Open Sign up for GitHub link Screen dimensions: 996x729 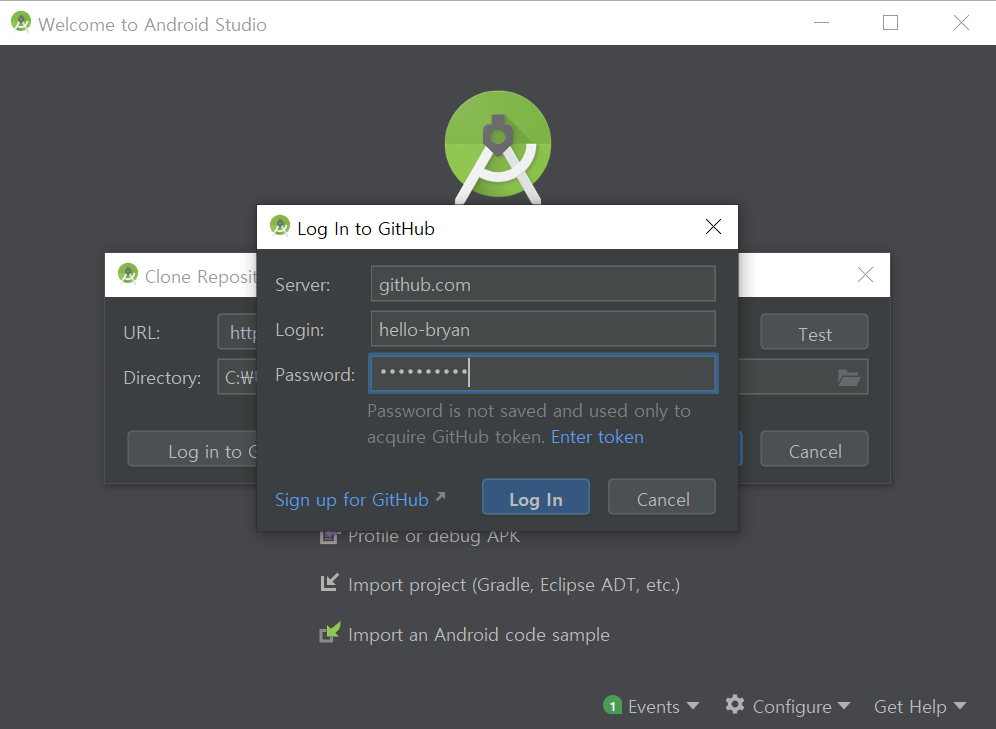[351, 500]
